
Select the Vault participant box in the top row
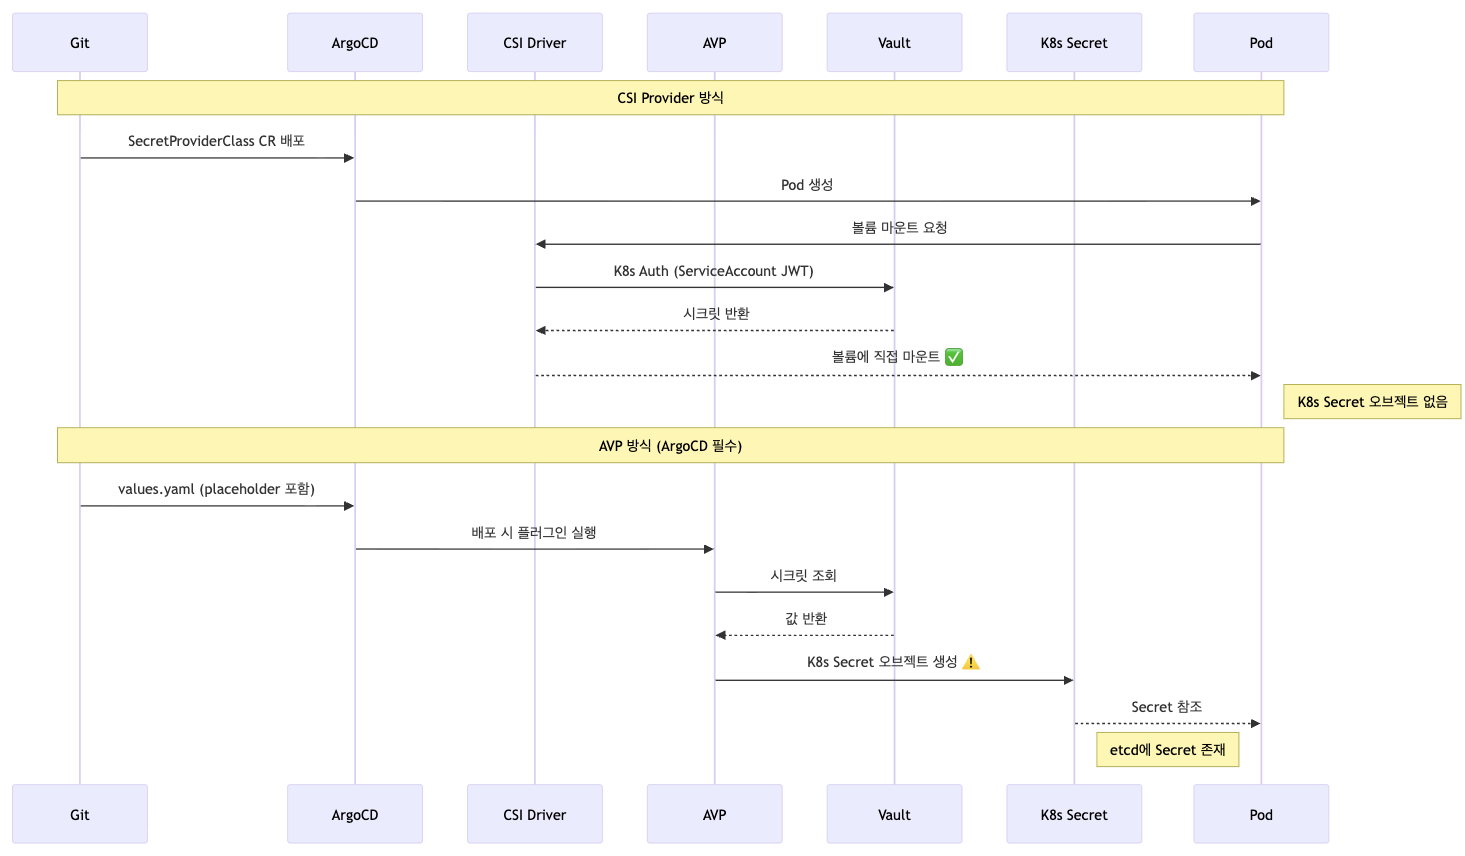895,43
